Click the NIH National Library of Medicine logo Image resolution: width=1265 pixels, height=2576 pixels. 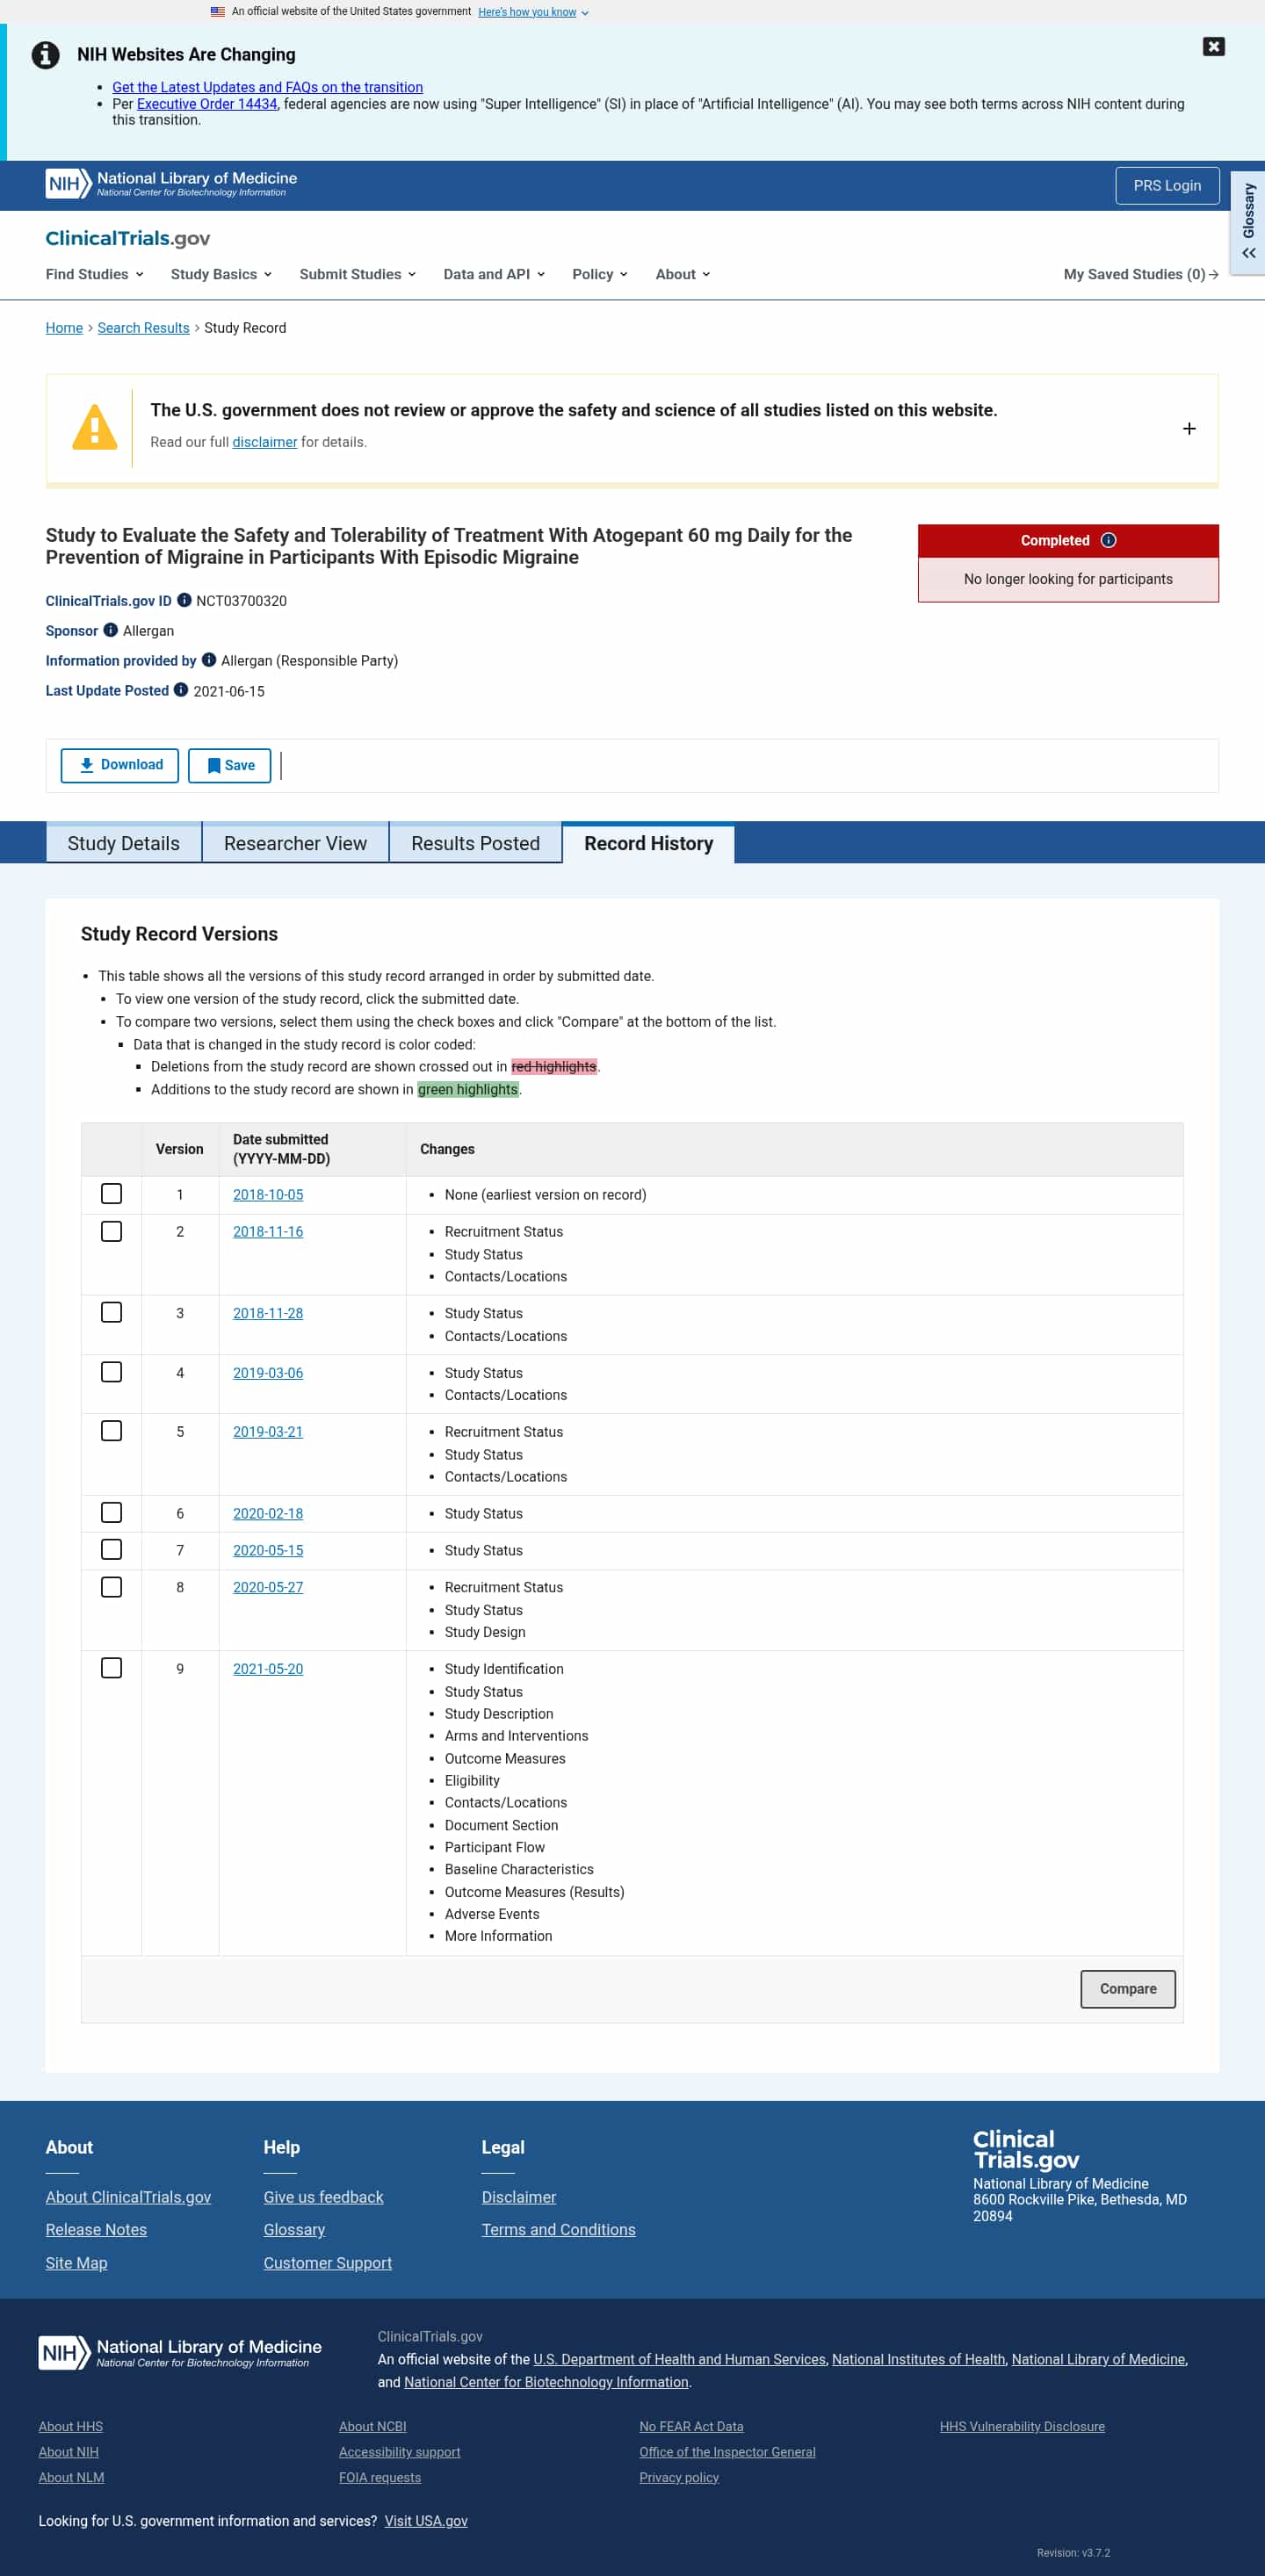[171, 184]
